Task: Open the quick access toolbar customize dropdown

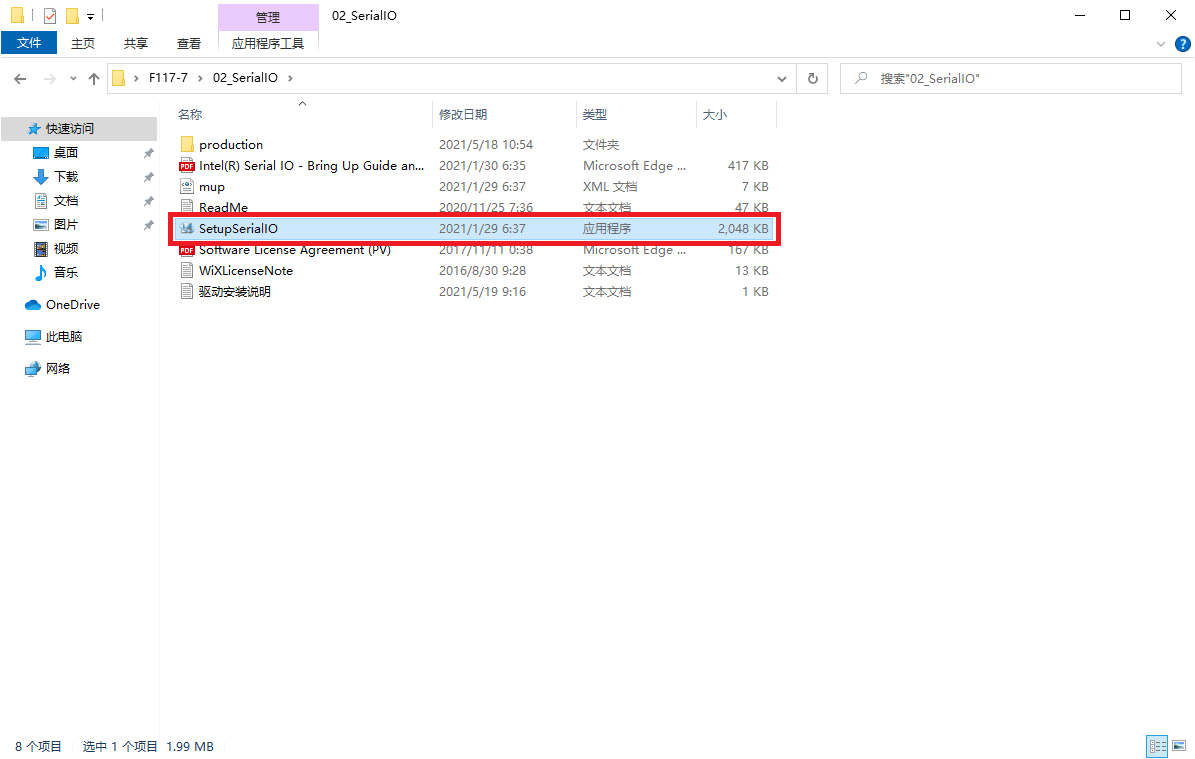Action: tap(90, 16)
